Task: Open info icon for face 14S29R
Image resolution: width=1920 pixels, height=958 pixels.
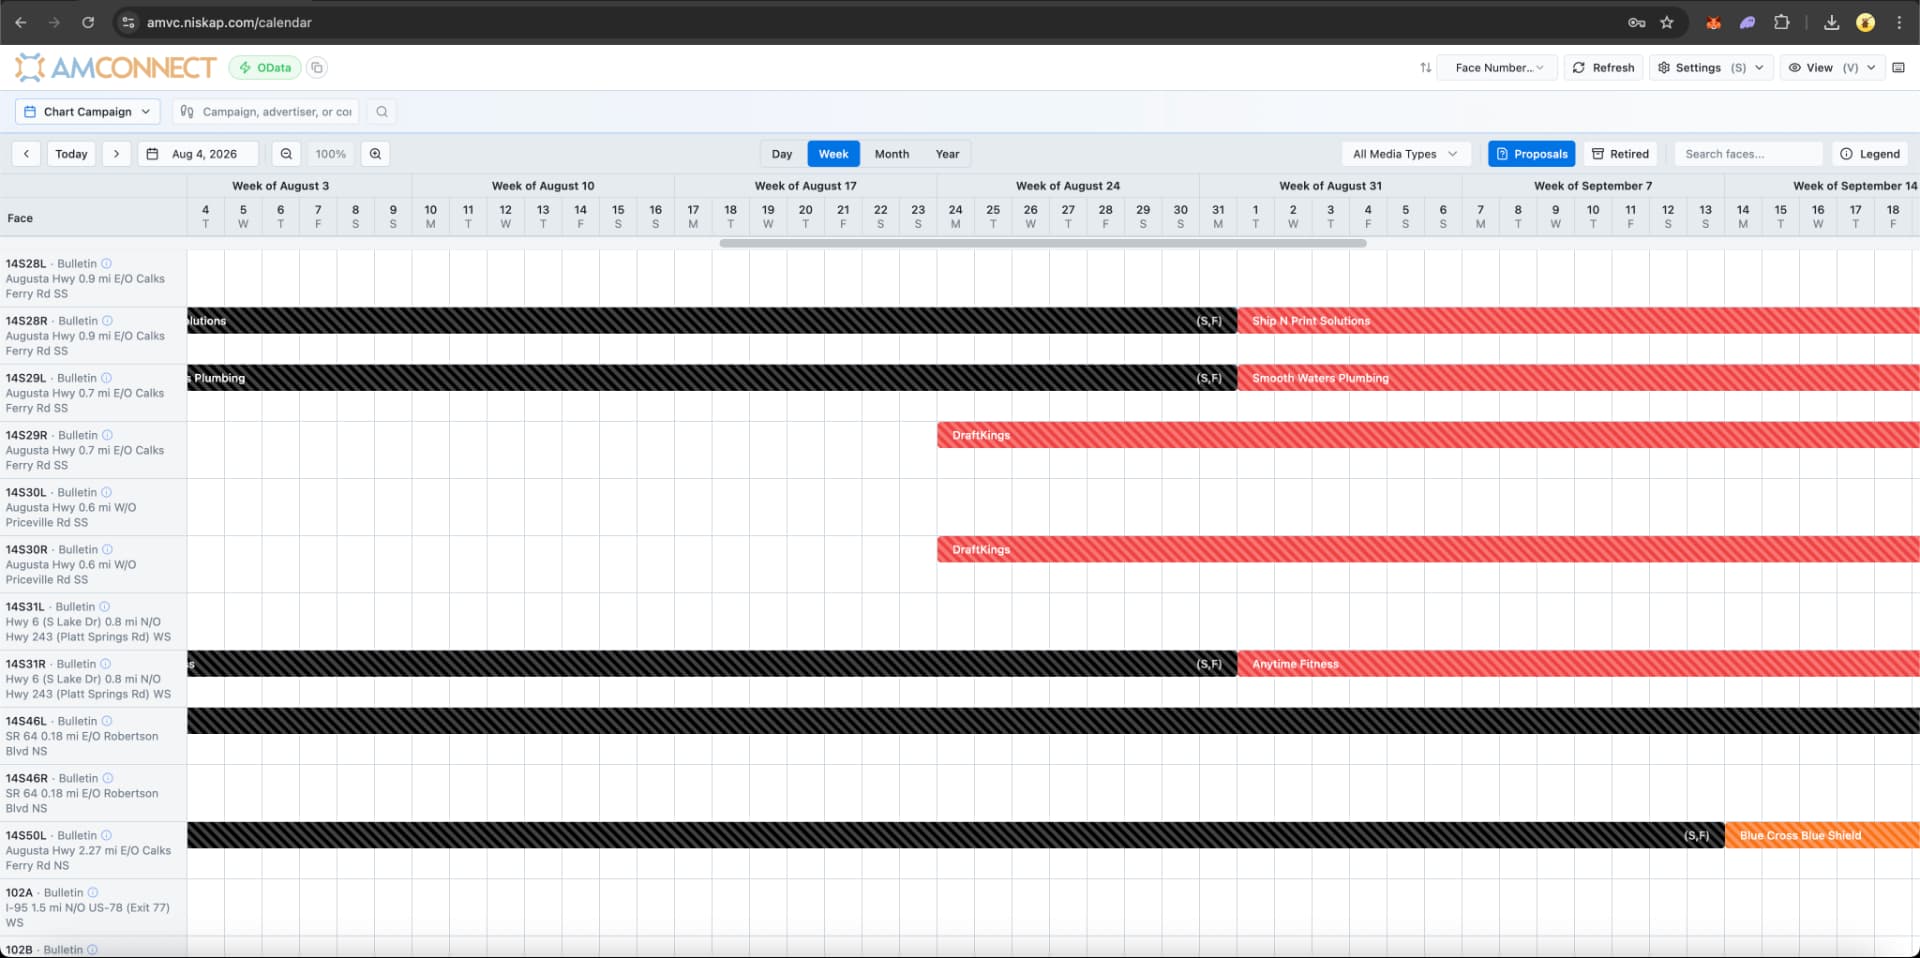Action: [x=107, y=435]
